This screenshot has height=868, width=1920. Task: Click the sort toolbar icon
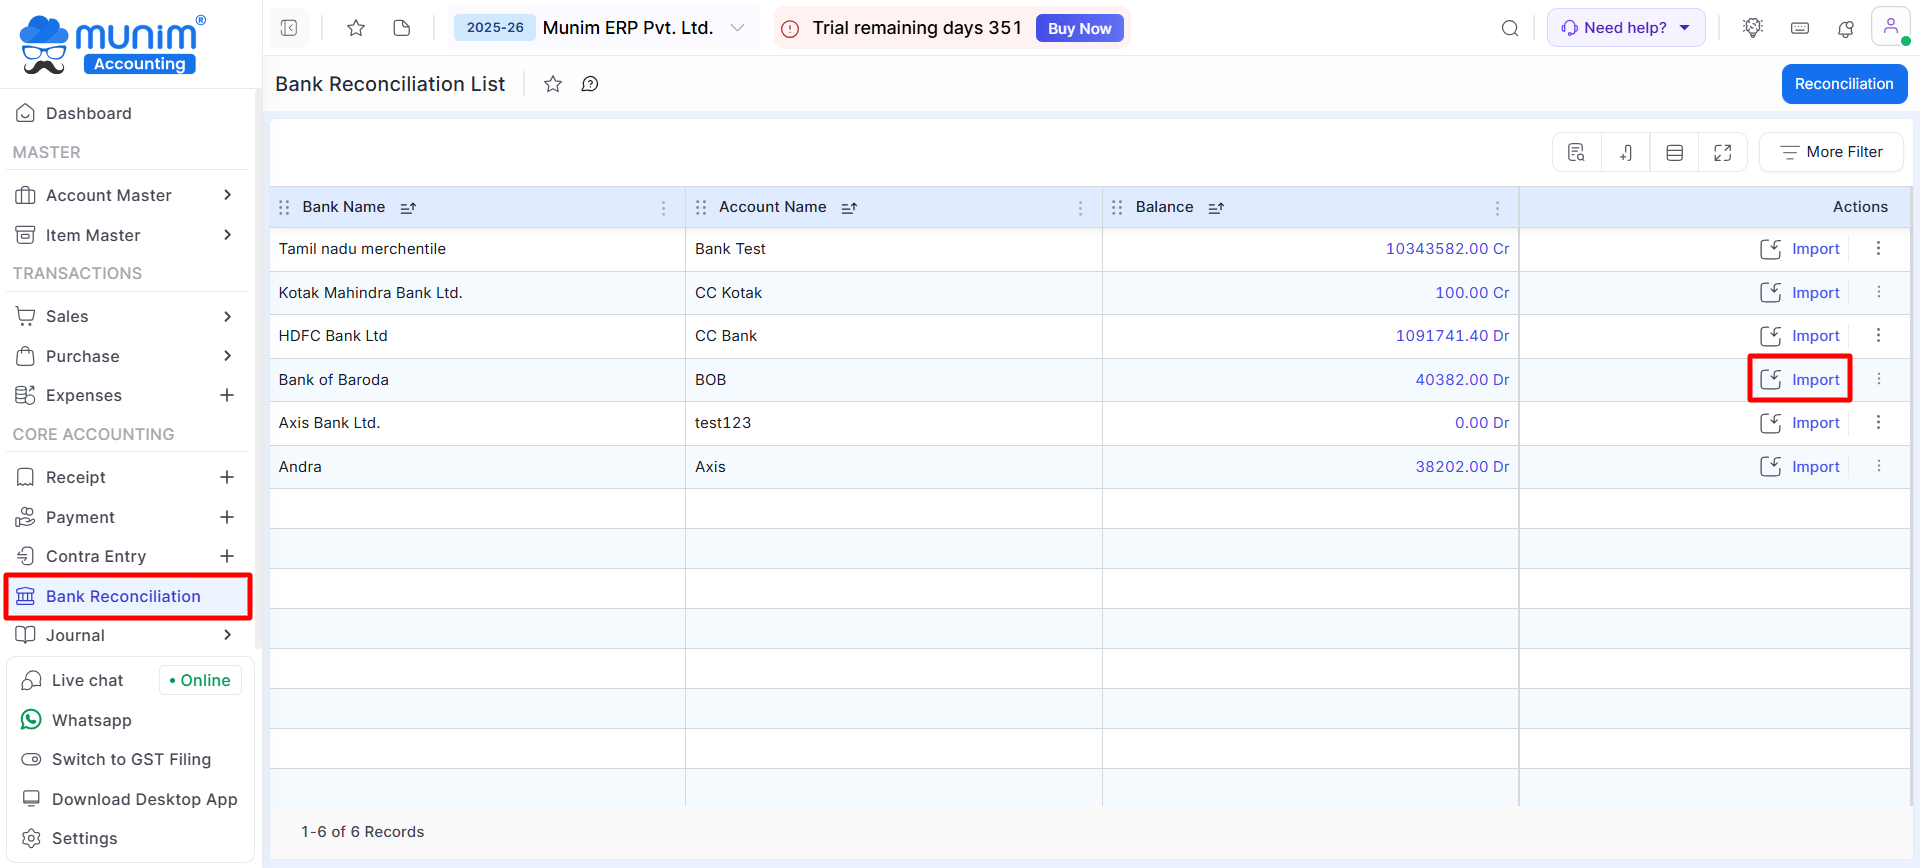tap(1626, 152)
